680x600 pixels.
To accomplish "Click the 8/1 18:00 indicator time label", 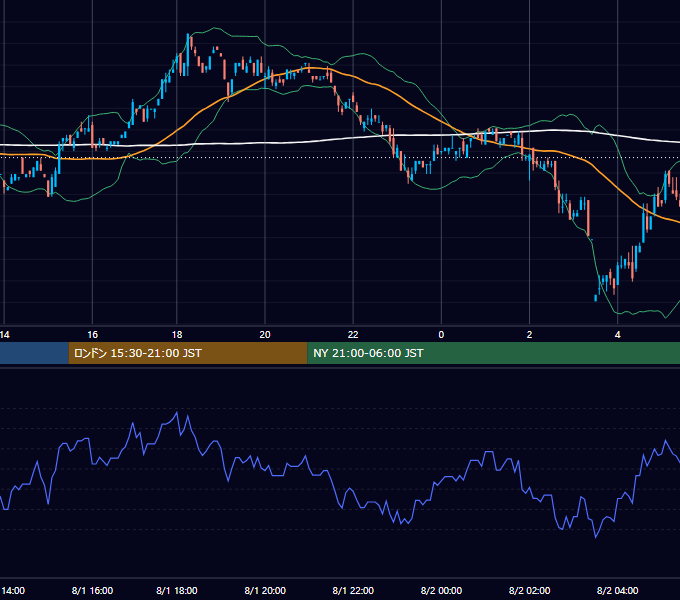I will [x=177, y=590].
